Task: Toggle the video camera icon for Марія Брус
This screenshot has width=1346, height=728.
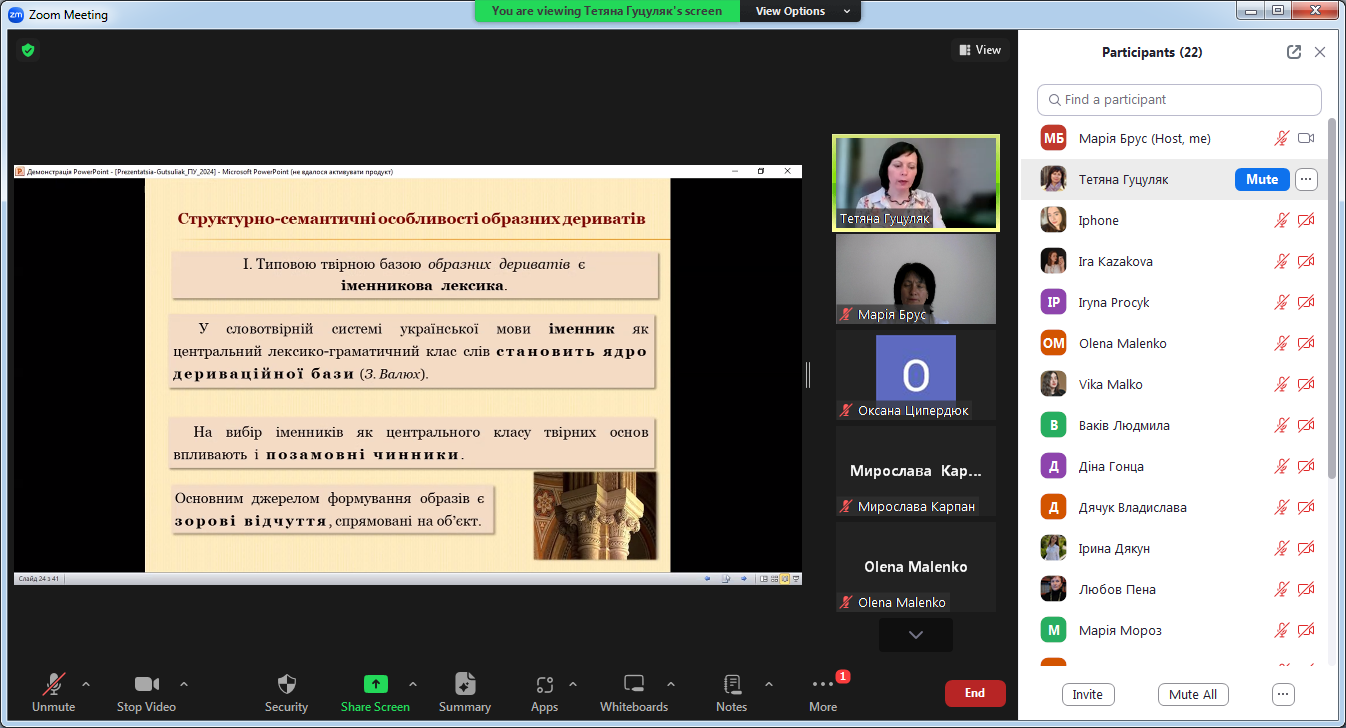Action: (x=1305, y=139)
